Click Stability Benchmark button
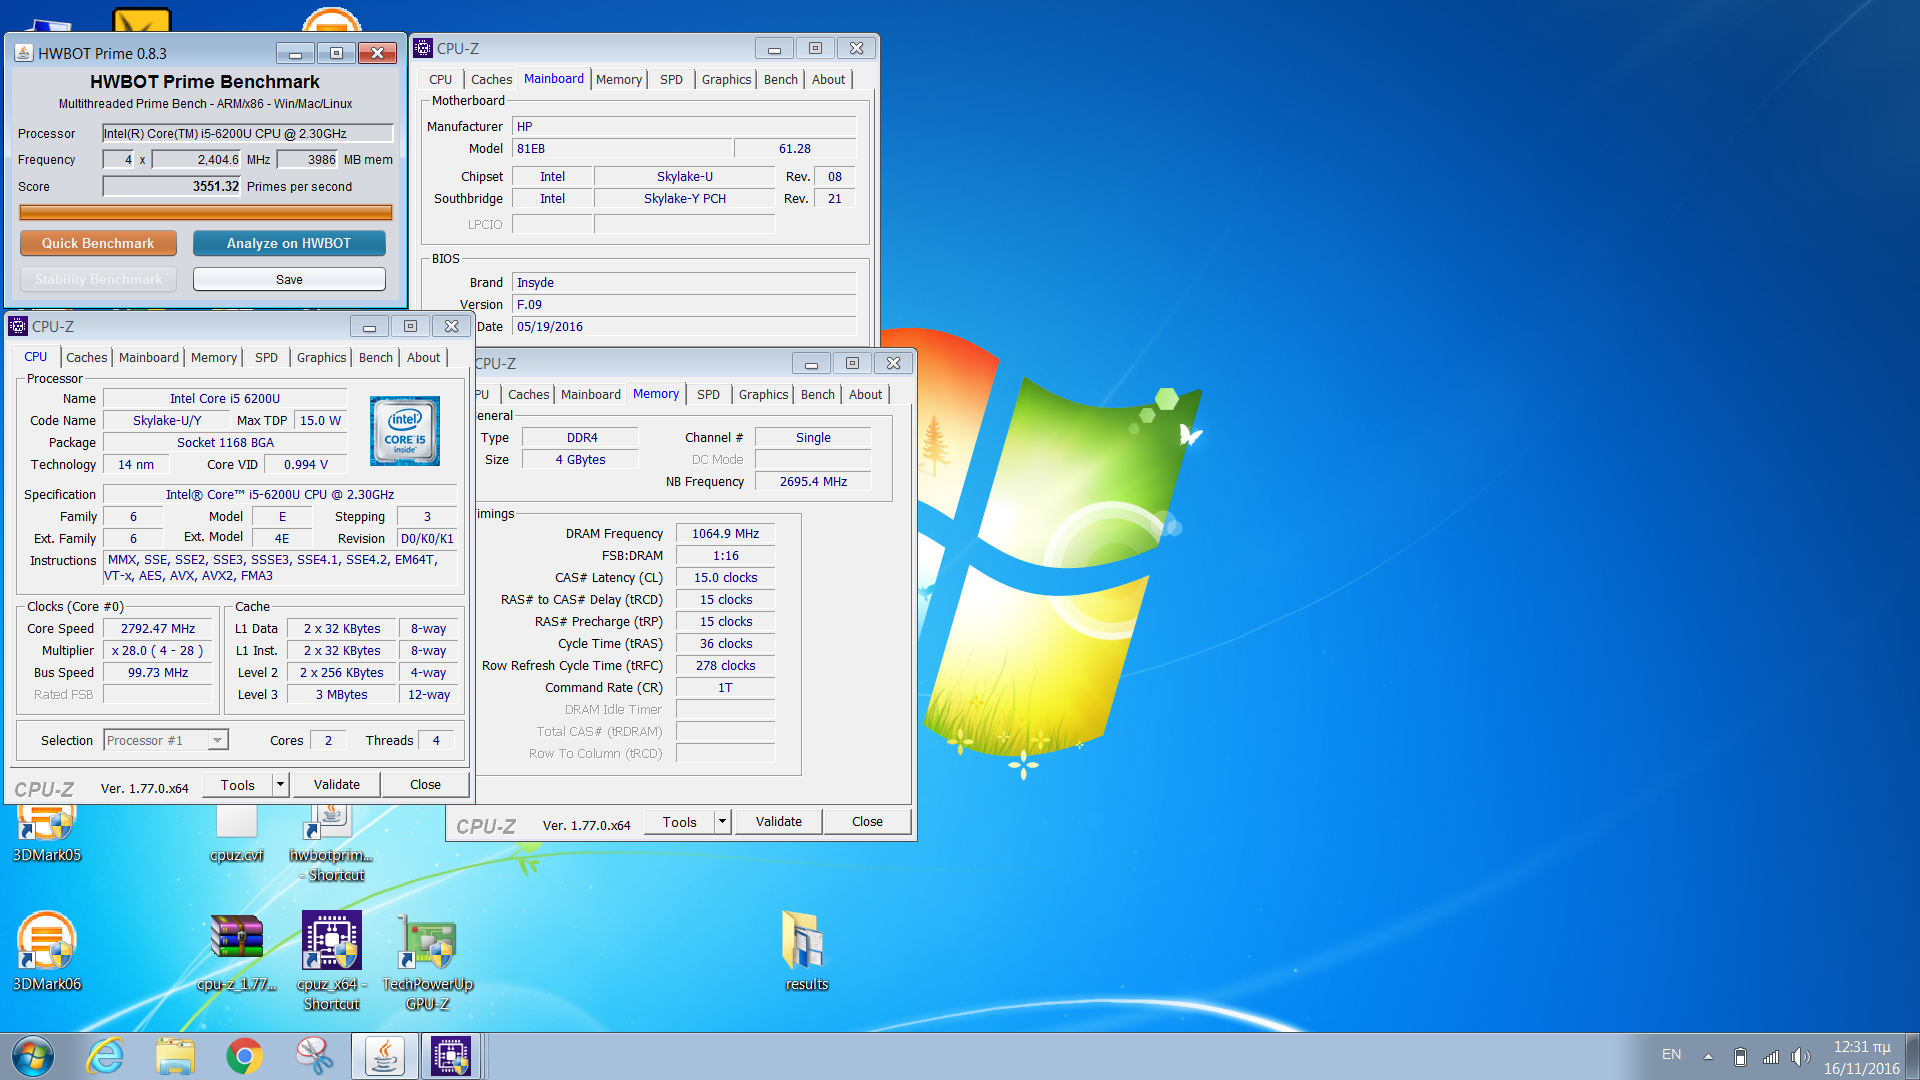 coord(98,279)
